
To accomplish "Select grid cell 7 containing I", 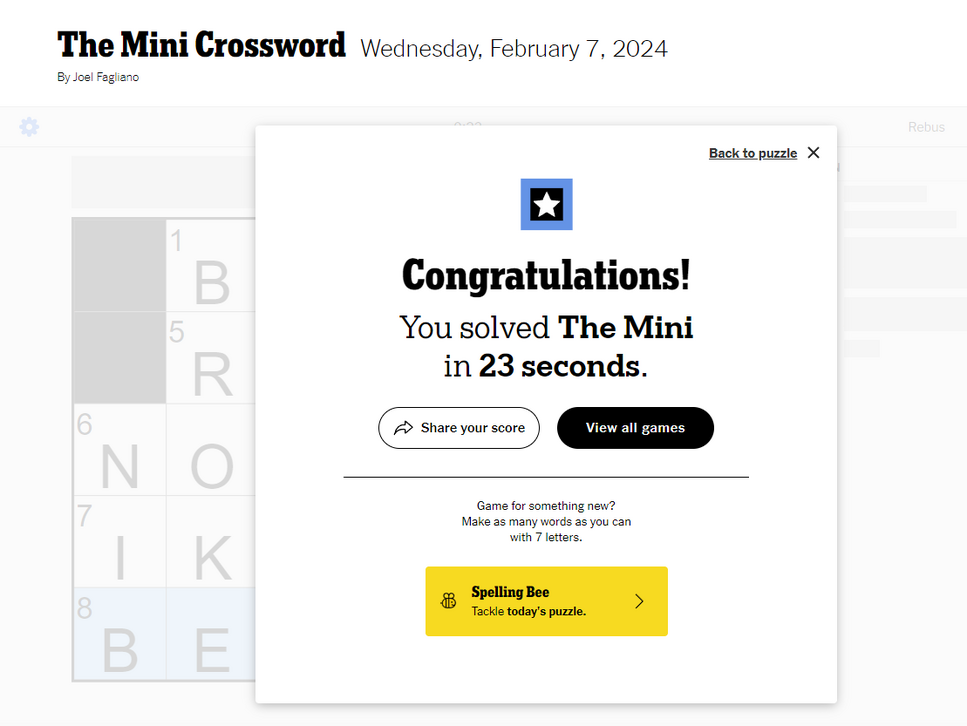I will tap(119, 542).
